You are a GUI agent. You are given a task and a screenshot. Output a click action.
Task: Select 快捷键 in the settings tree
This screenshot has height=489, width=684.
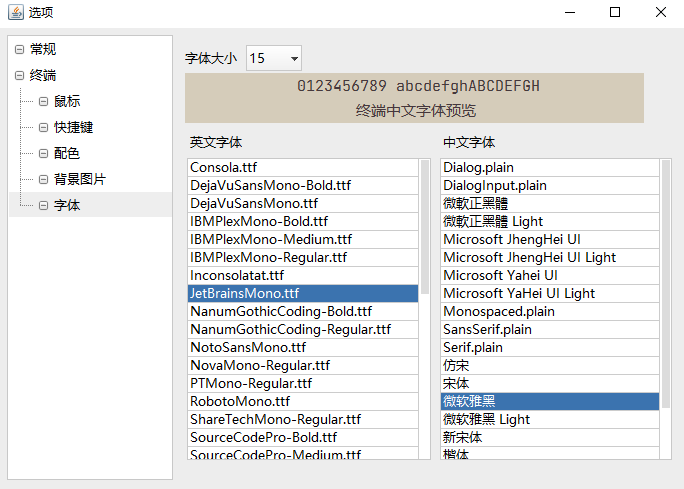point(73,127)
